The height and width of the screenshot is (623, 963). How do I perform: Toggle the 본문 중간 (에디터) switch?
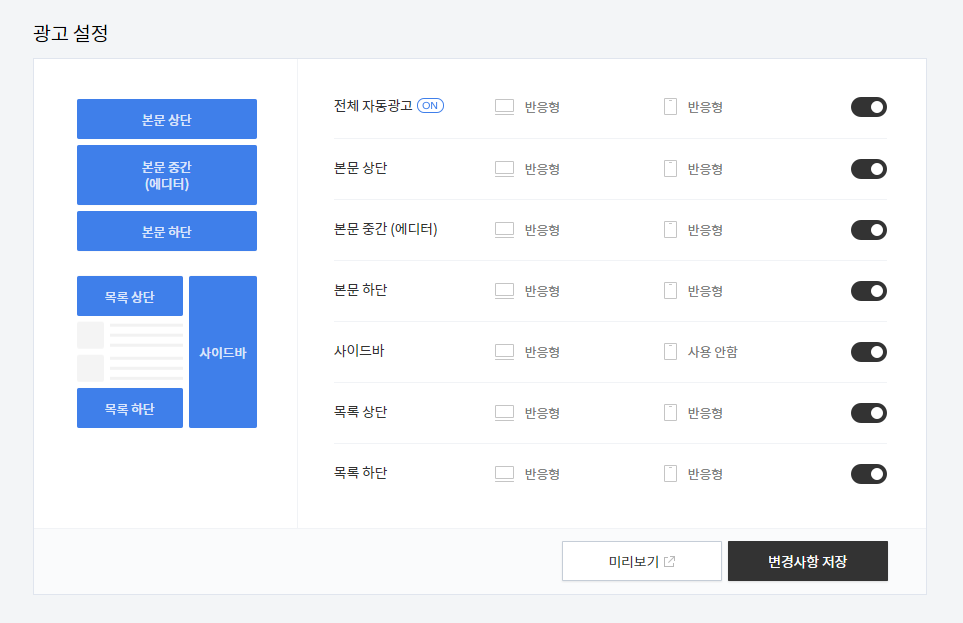pyautogui.click(x=868, y=230)
